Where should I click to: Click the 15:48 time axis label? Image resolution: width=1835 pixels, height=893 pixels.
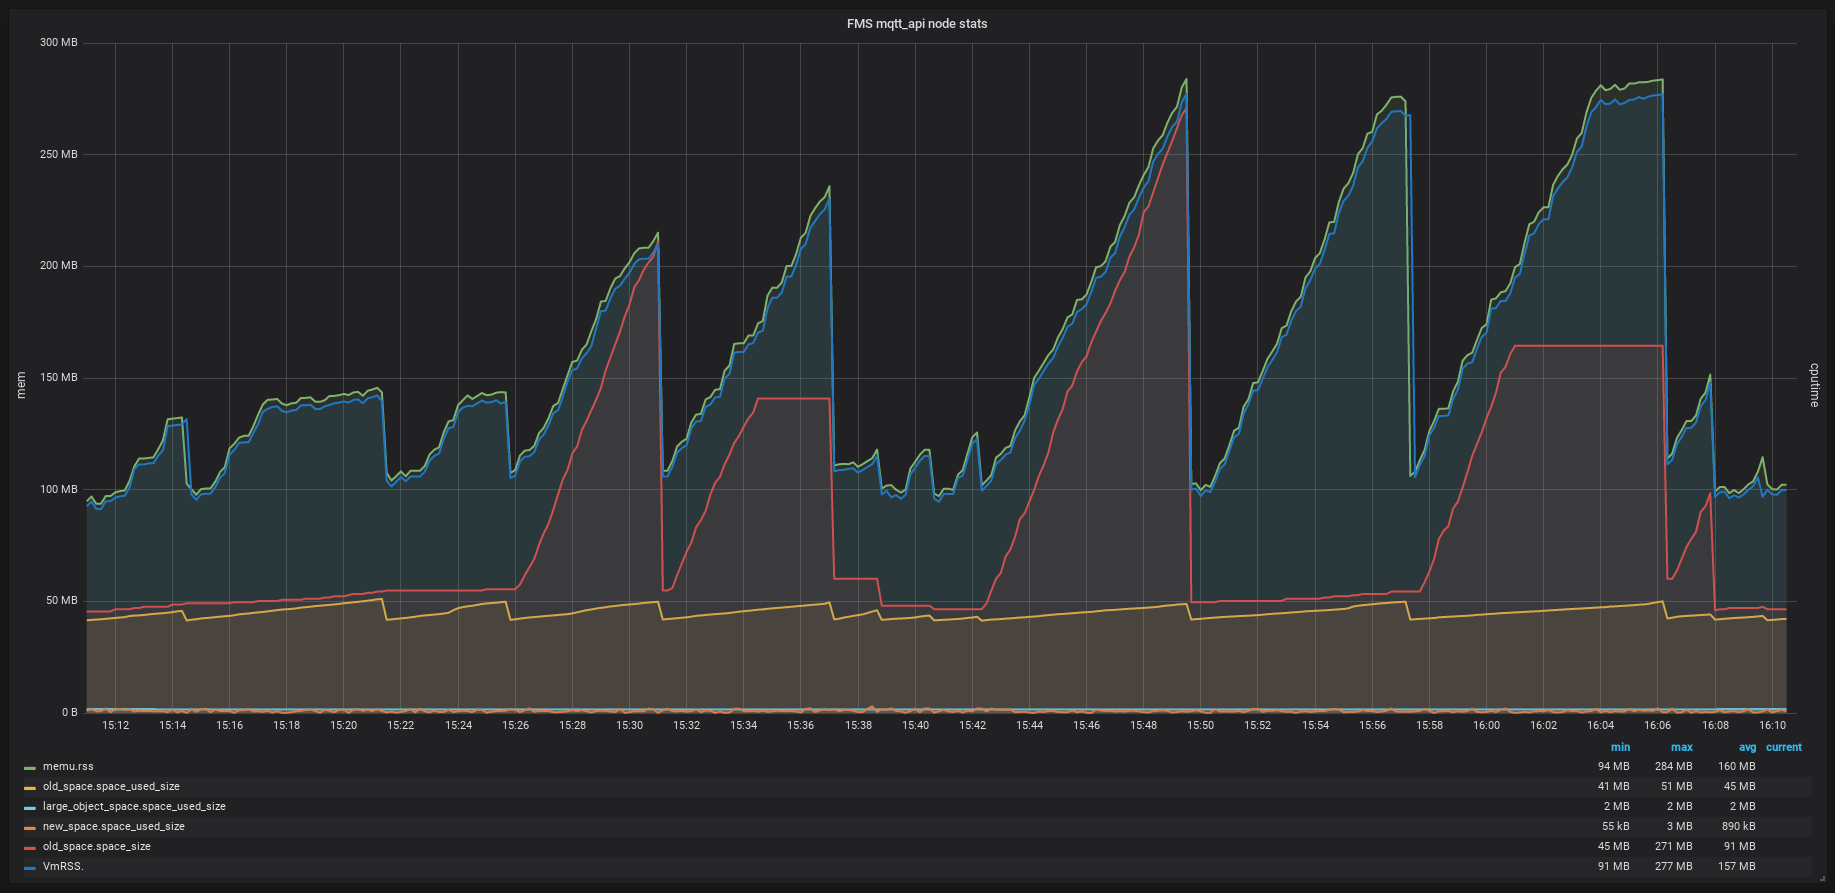pyautogui.click(x=1144, y=726)
